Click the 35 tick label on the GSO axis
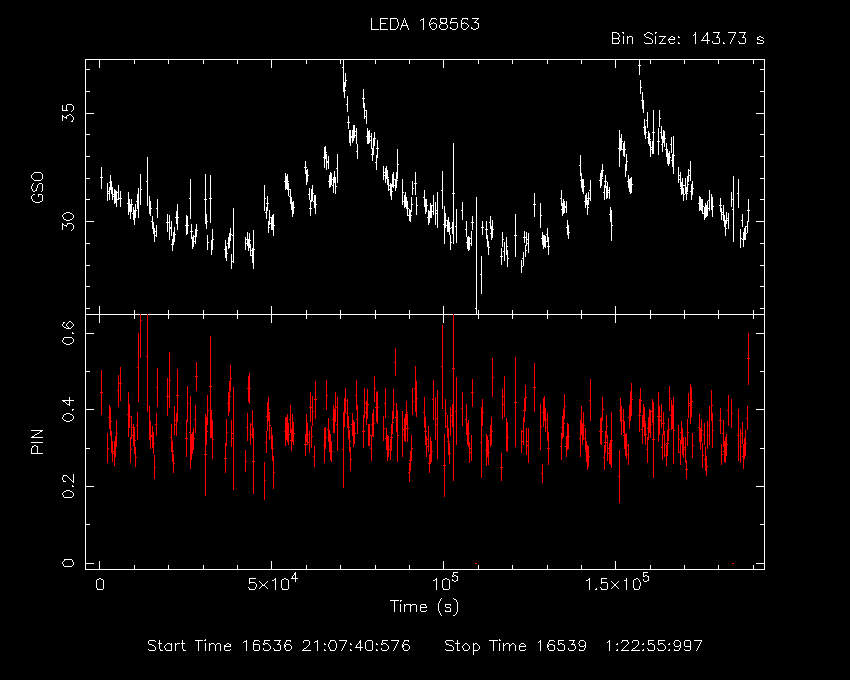850x680 pixels. tap(68, 113)
